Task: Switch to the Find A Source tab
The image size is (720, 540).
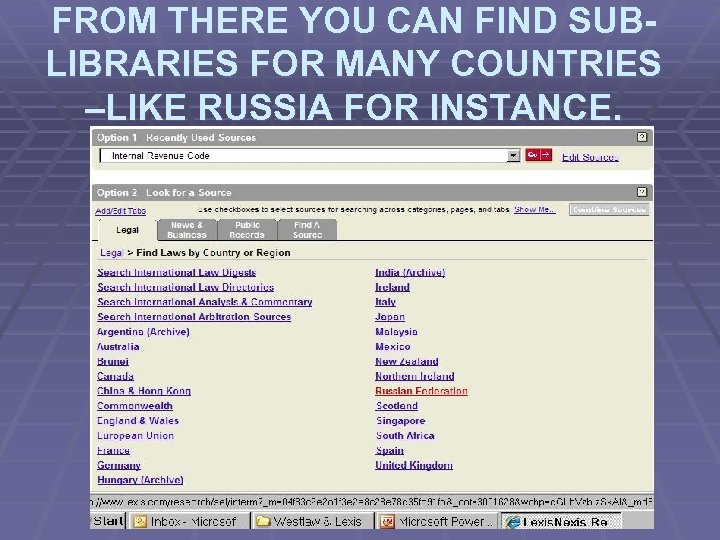Action: (x=307, y=230)
